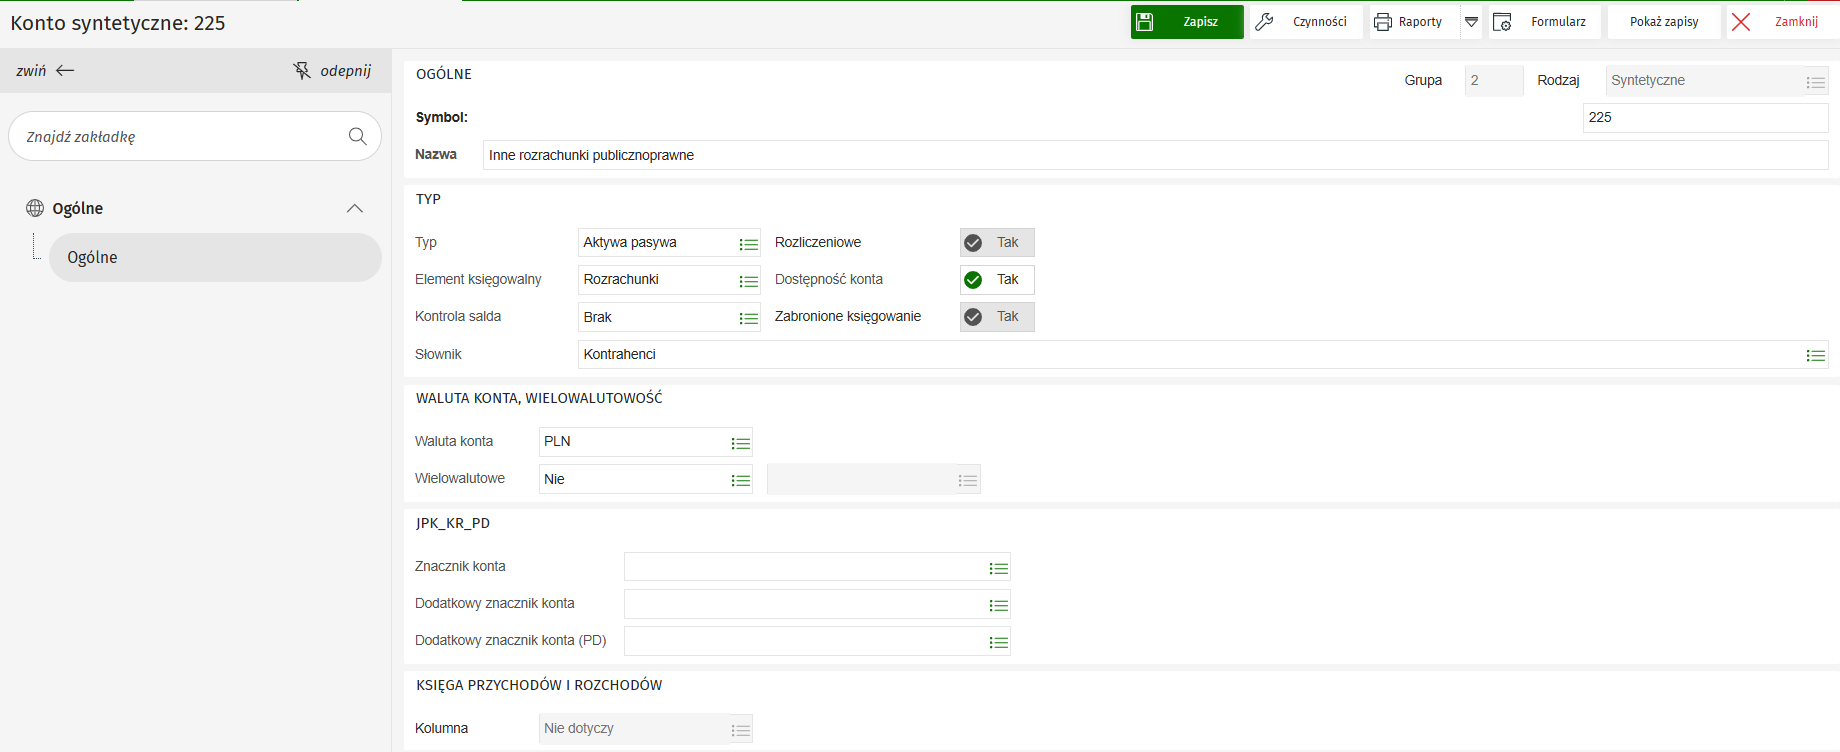Toggle the Rozliczeniowe Tak checkbox
Image resolution: width=1840 pixels, height=752 pixels.
pos(973,243)
